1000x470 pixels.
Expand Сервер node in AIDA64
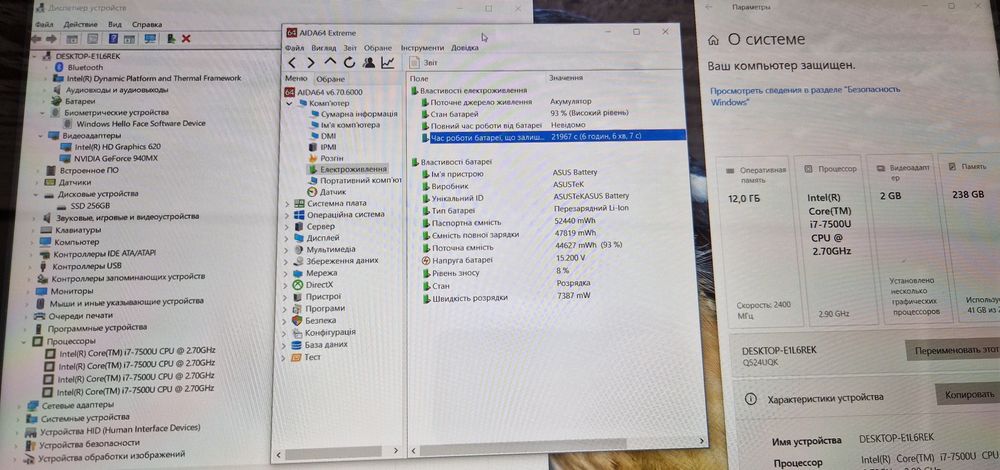287,227
